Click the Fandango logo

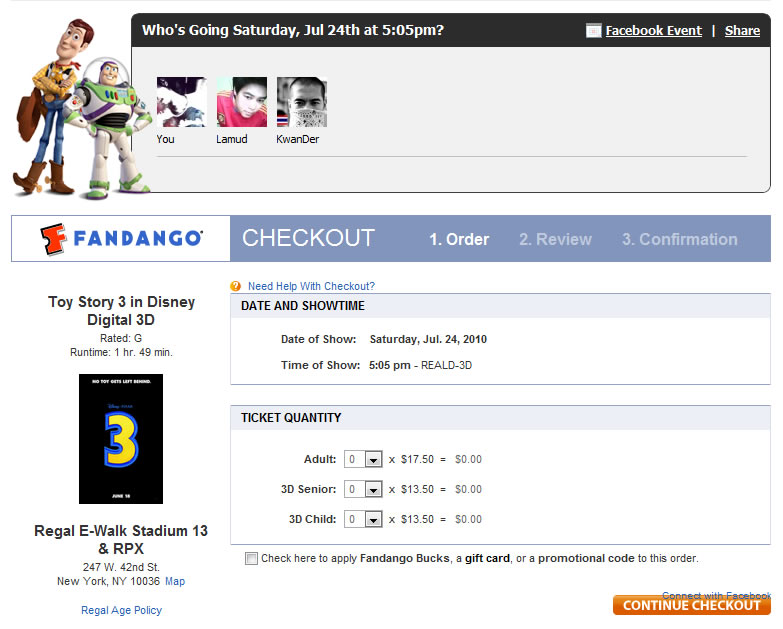(121, 239)
